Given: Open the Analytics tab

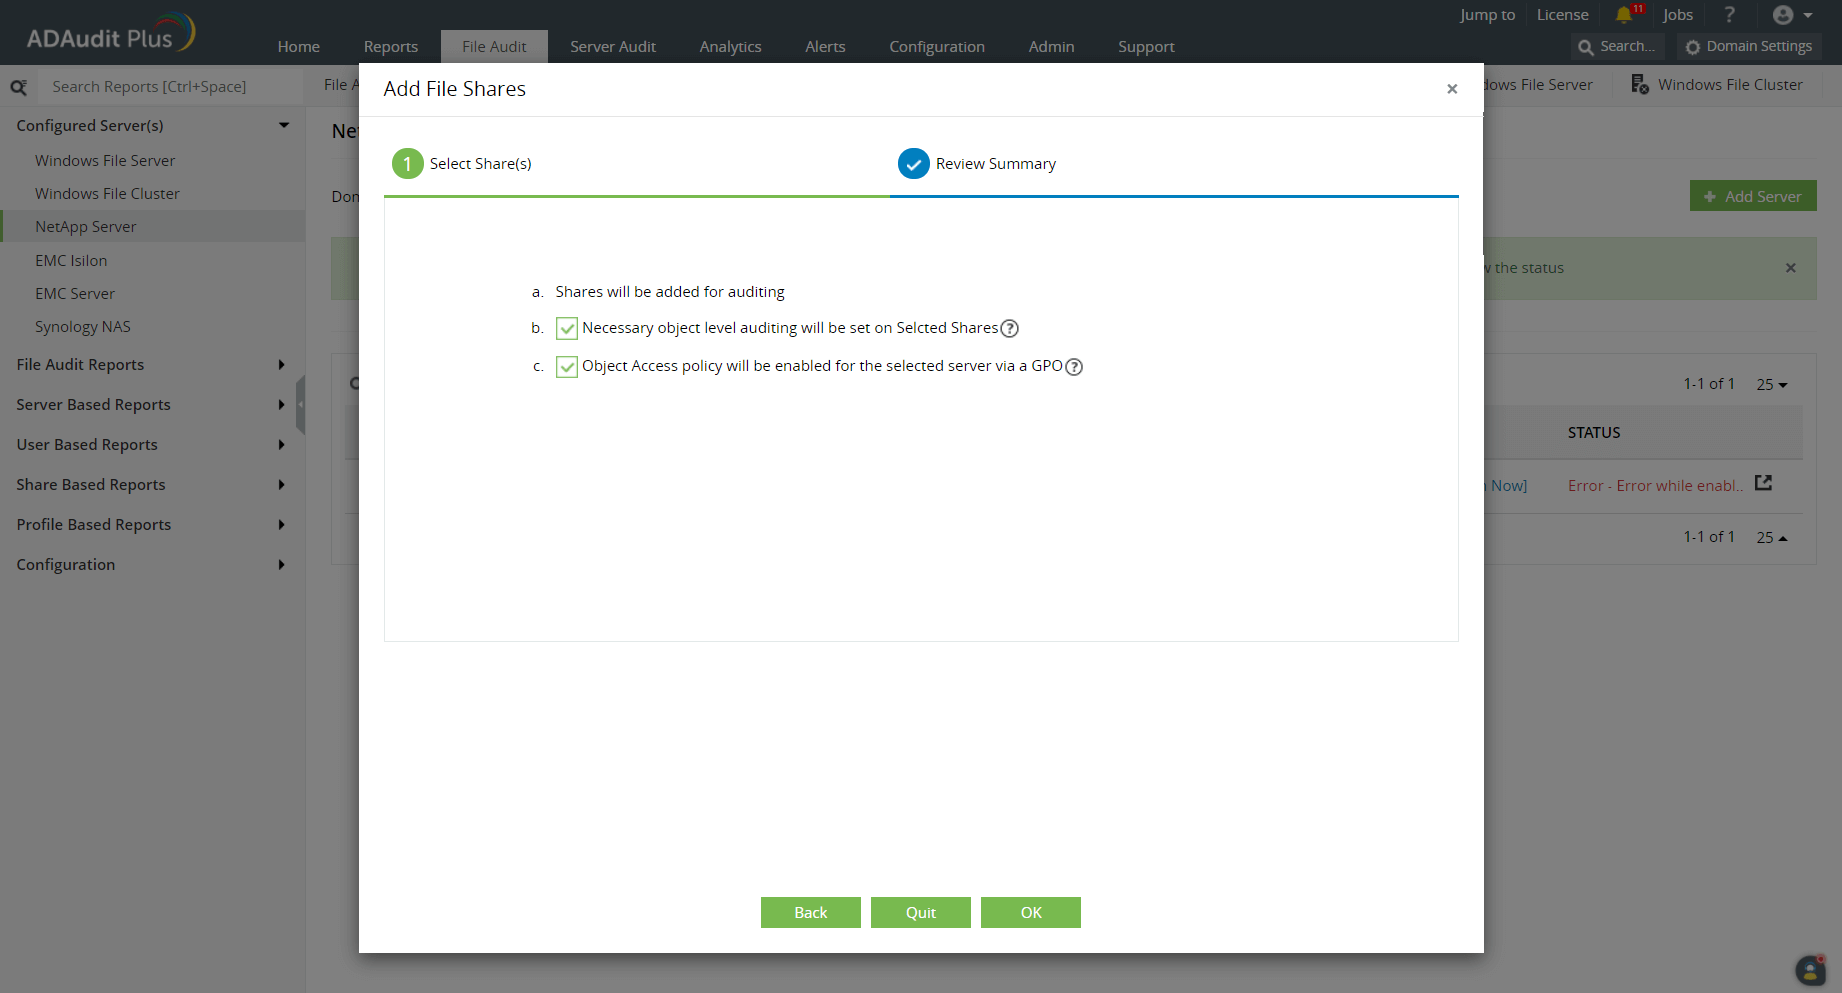Looking at the screenshot, I should 731,47.
